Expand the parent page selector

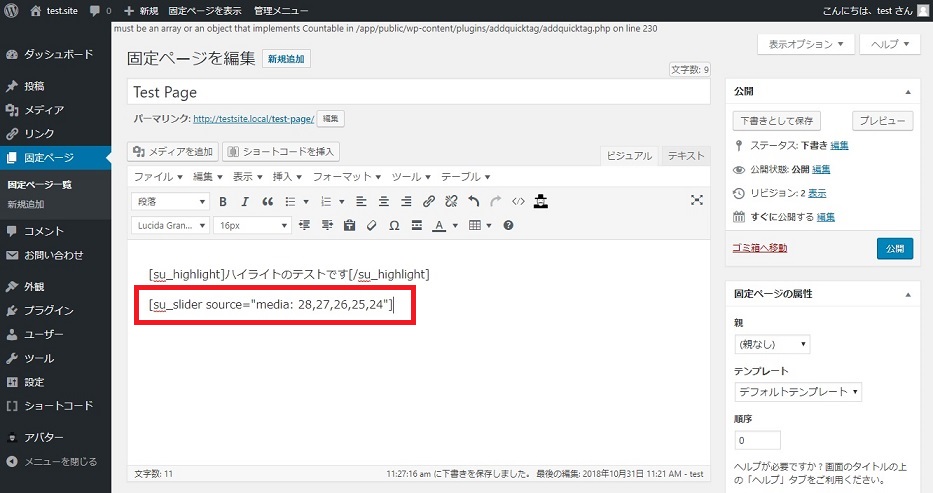click(771, 344)
